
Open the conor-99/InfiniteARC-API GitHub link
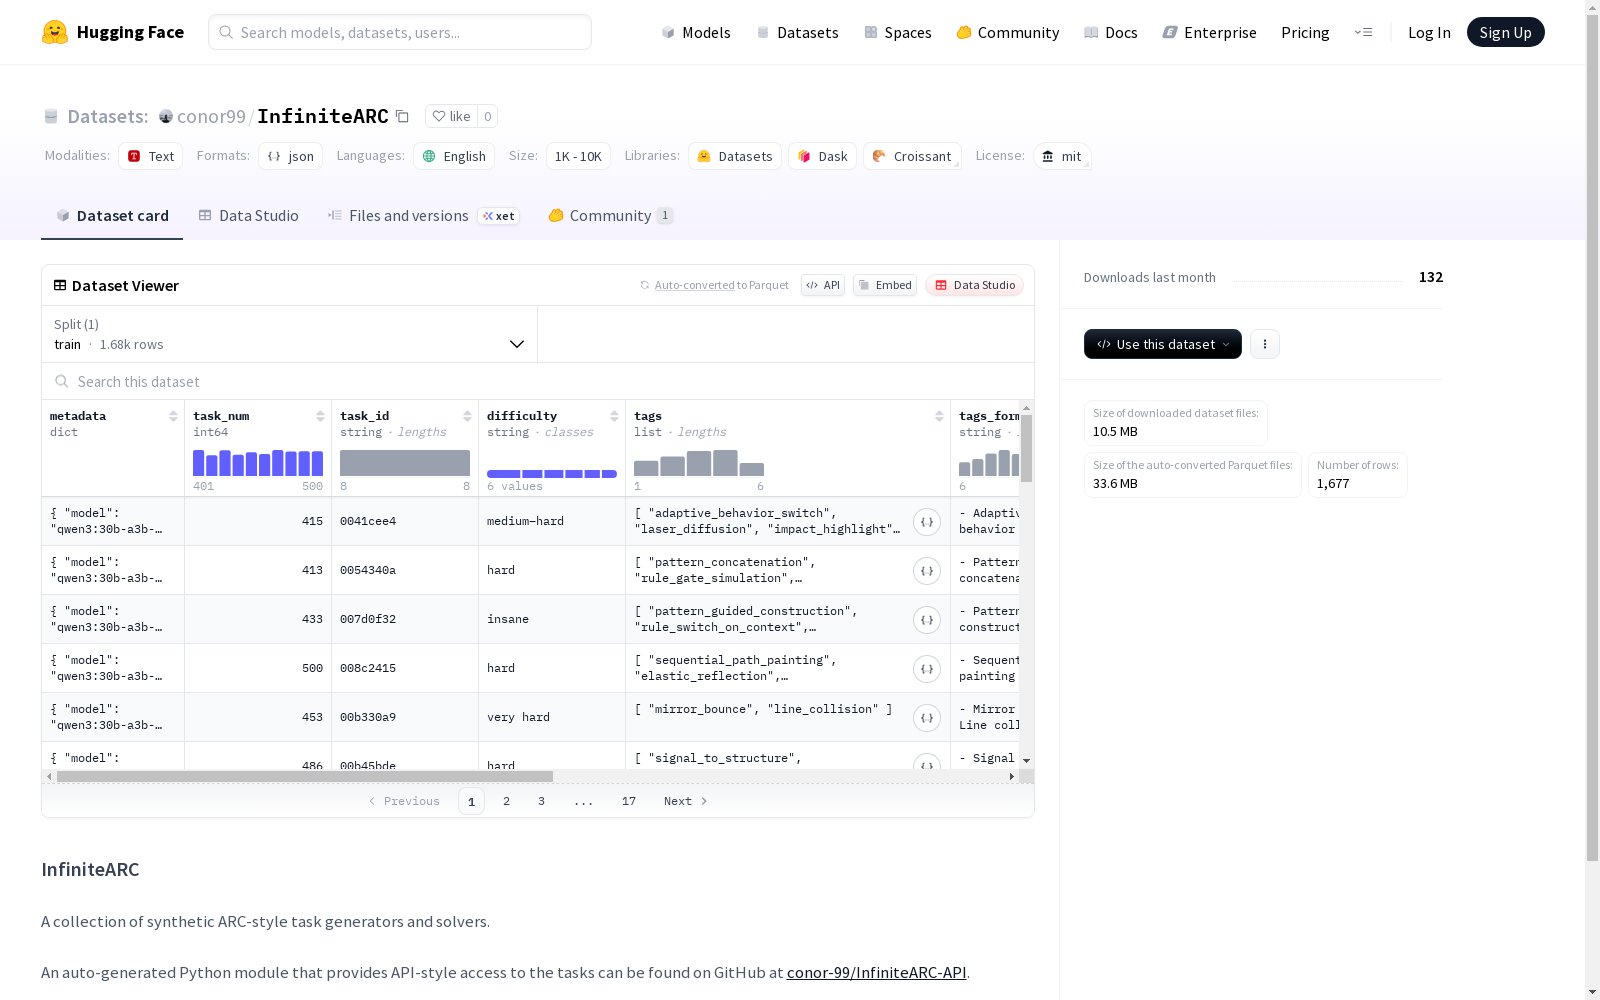click(876, 972)
